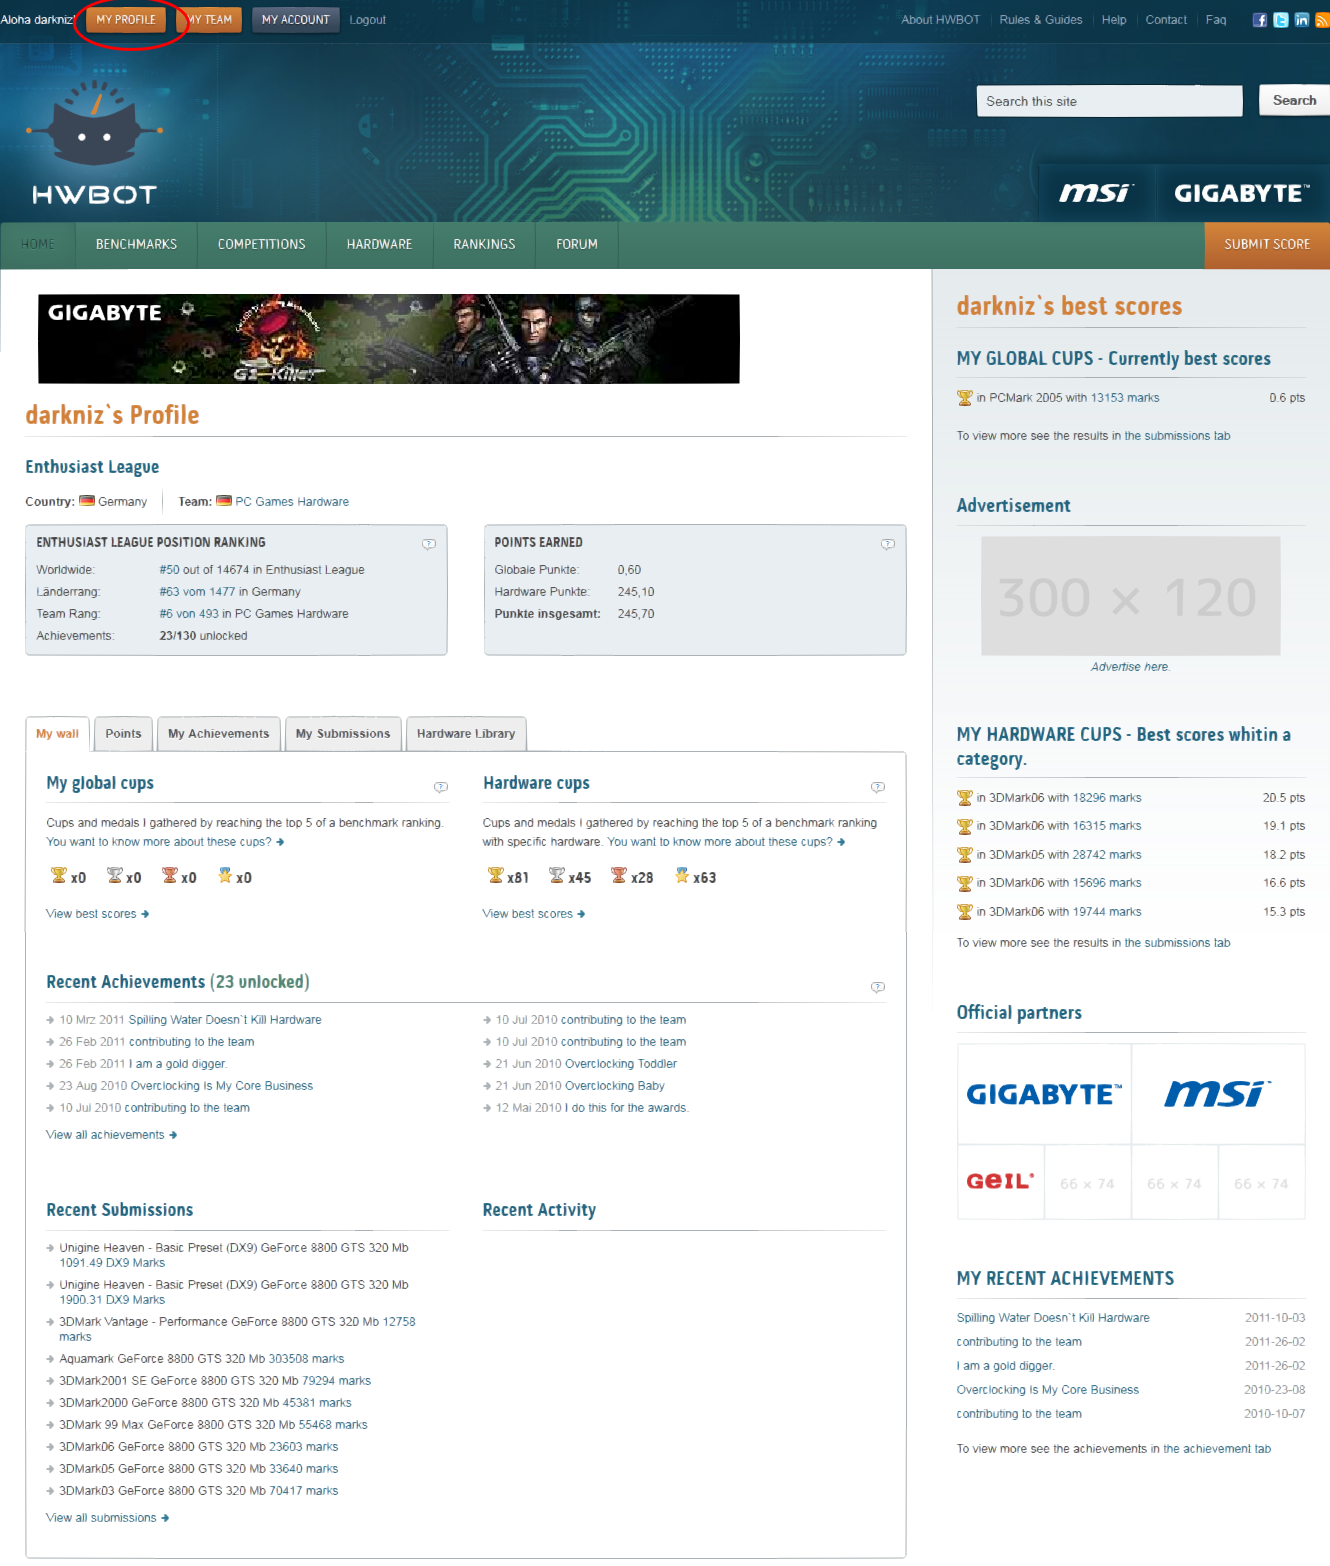Screen dimensions: 1330x1566
Task: Open the My Account button
Action: (296, 20)
